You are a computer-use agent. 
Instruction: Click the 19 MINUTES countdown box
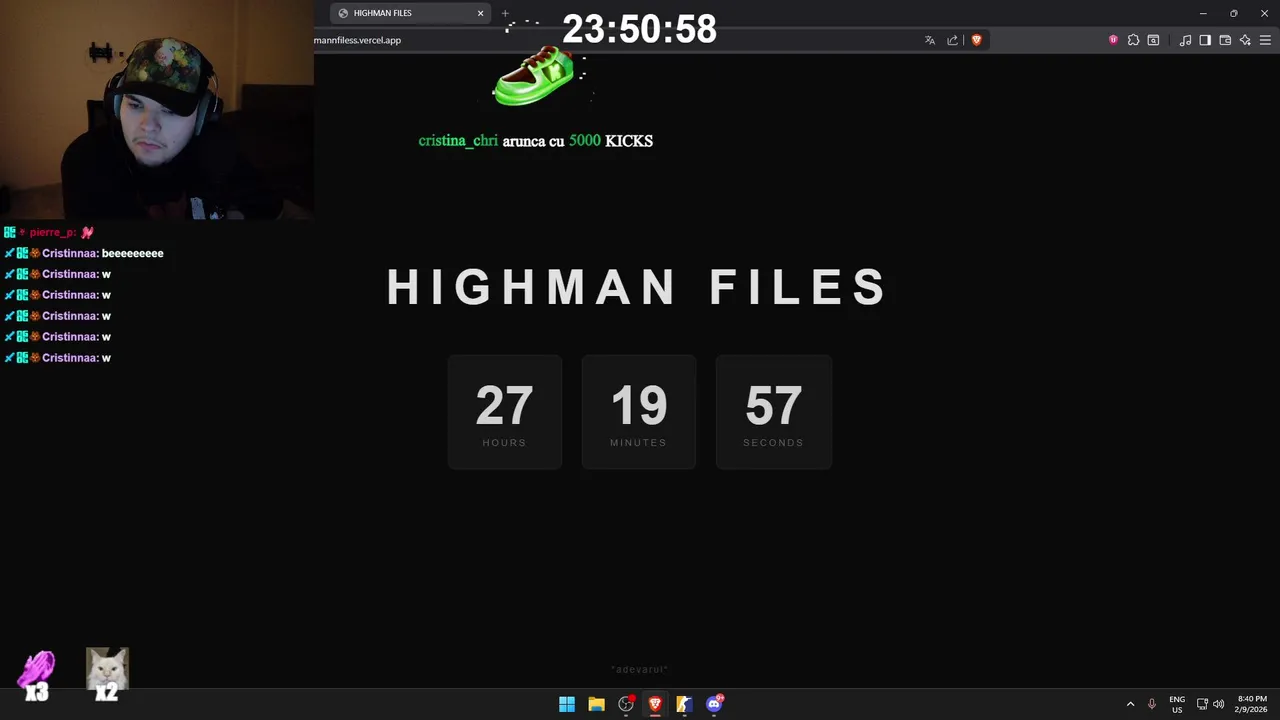(639, 412)
